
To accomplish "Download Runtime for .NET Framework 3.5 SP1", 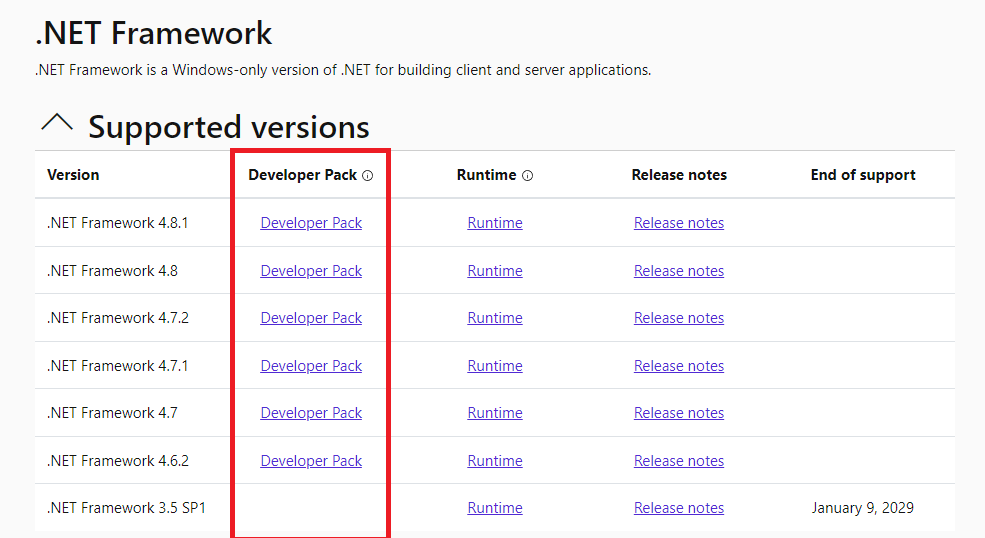I will 495,508.
